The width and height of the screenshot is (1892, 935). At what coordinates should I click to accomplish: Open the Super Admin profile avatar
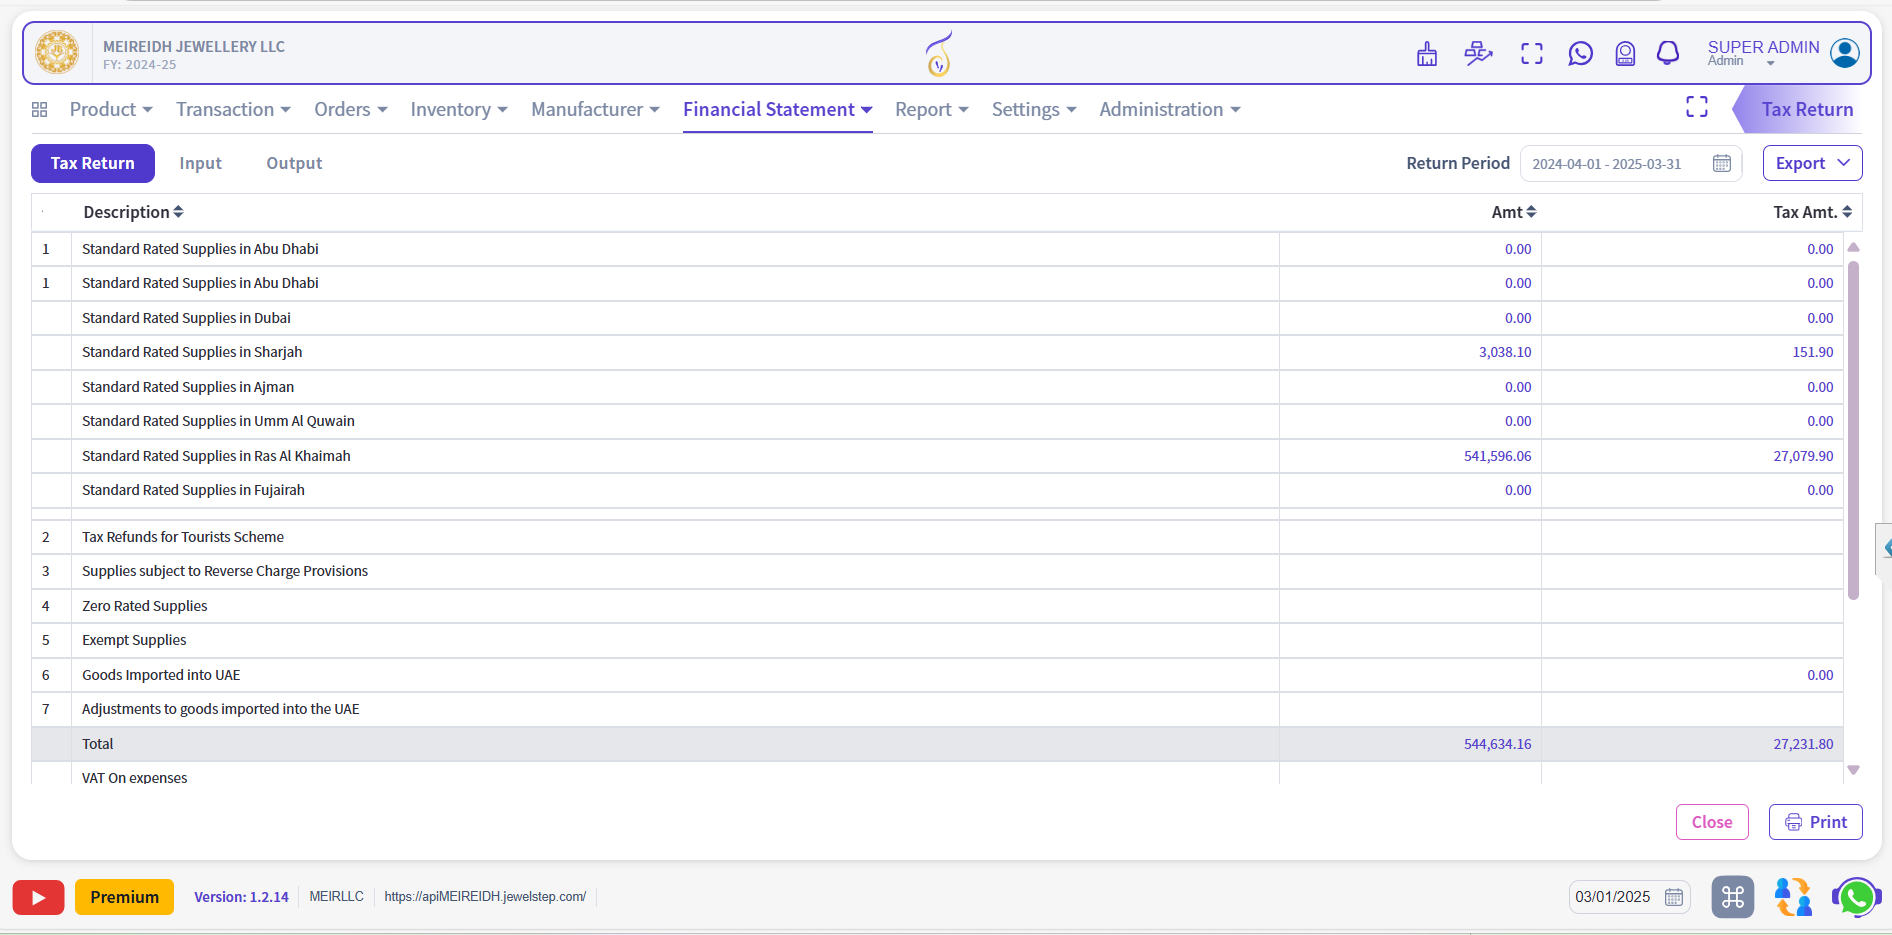(x=1845, y=53)
